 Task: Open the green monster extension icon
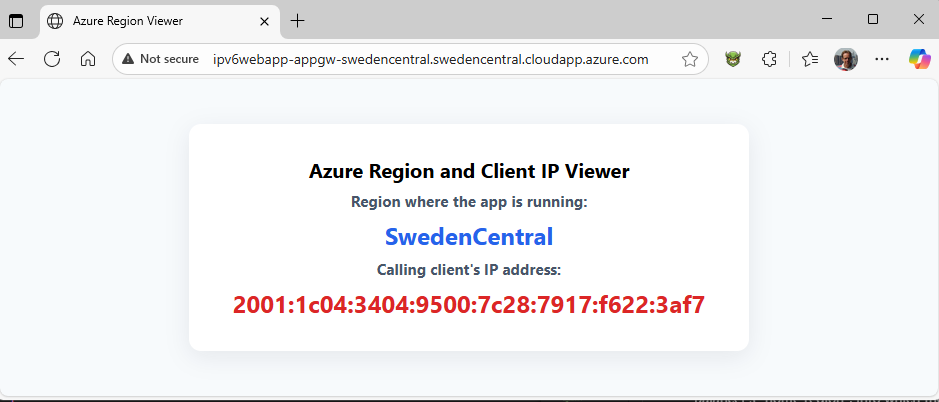(733, 59)
